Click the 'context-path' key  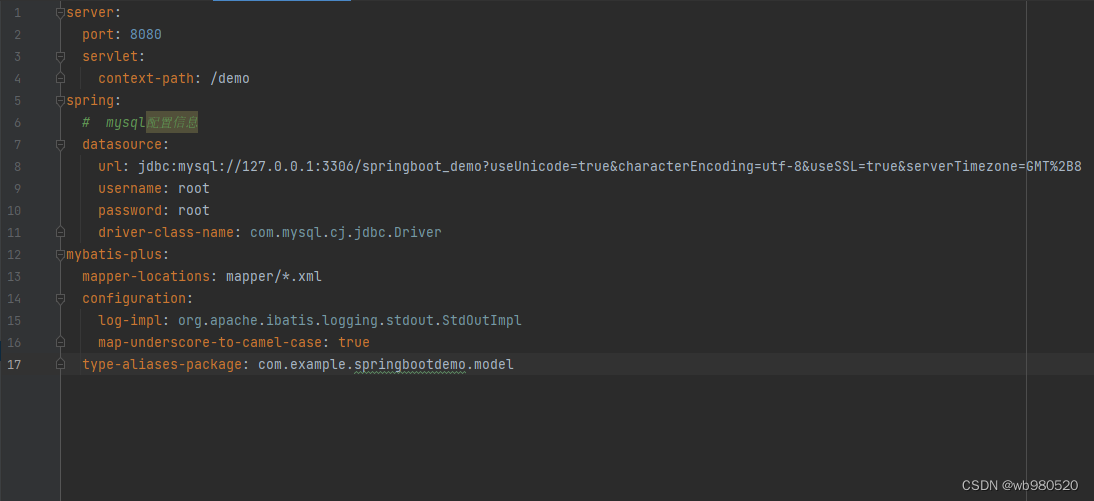click(x=146, y=78)
